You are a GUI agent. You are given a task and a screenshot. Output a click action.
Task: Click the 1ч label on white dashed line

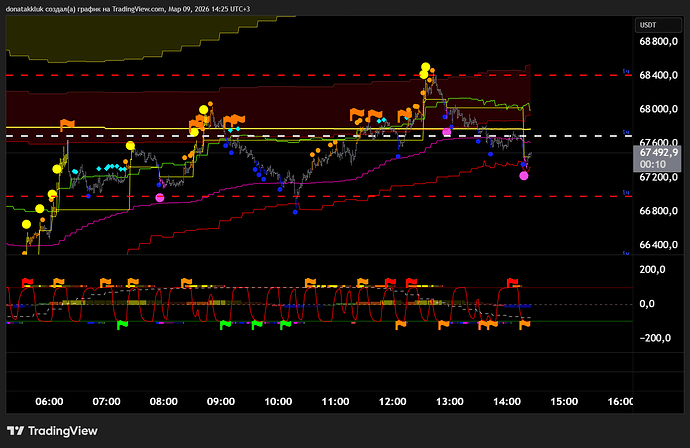coord(626,134)
